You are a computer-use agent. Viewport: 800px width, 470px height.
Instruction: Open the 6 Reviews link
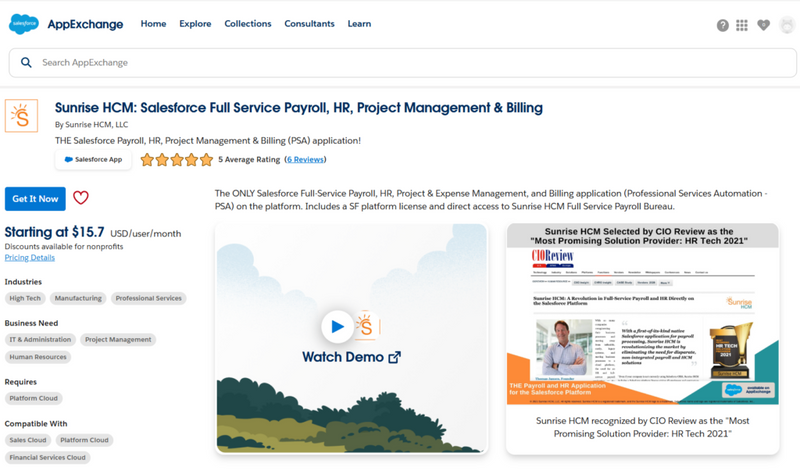(x=305, y=159)
